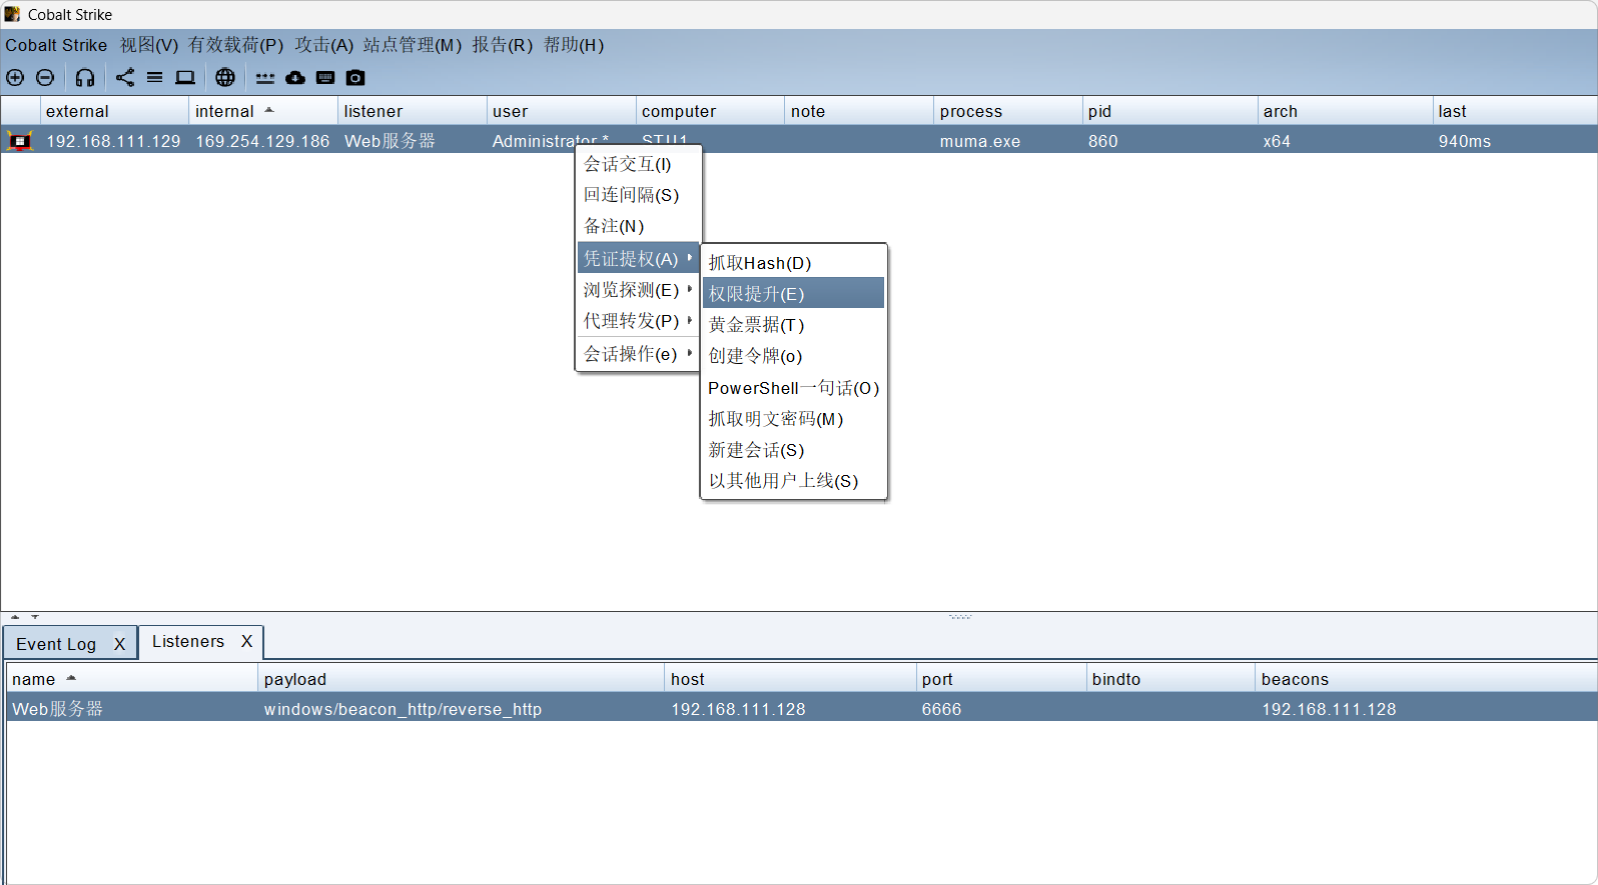
Task: Click the Cobalt Strike title bar app icon
Action: click(x=12, y=14)
